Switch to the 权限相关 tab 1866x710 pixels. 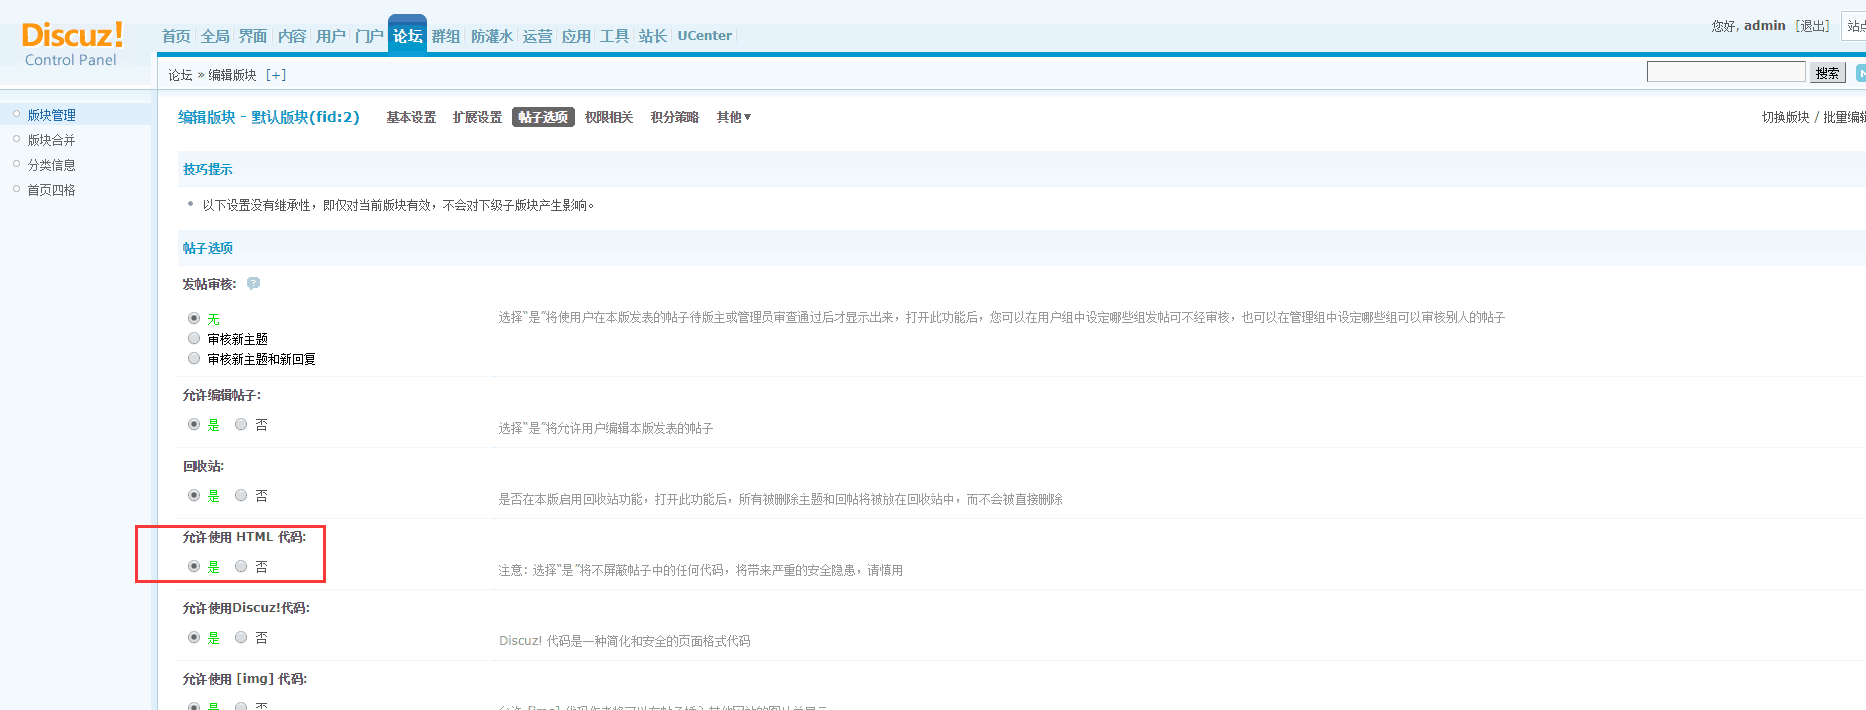609,117
